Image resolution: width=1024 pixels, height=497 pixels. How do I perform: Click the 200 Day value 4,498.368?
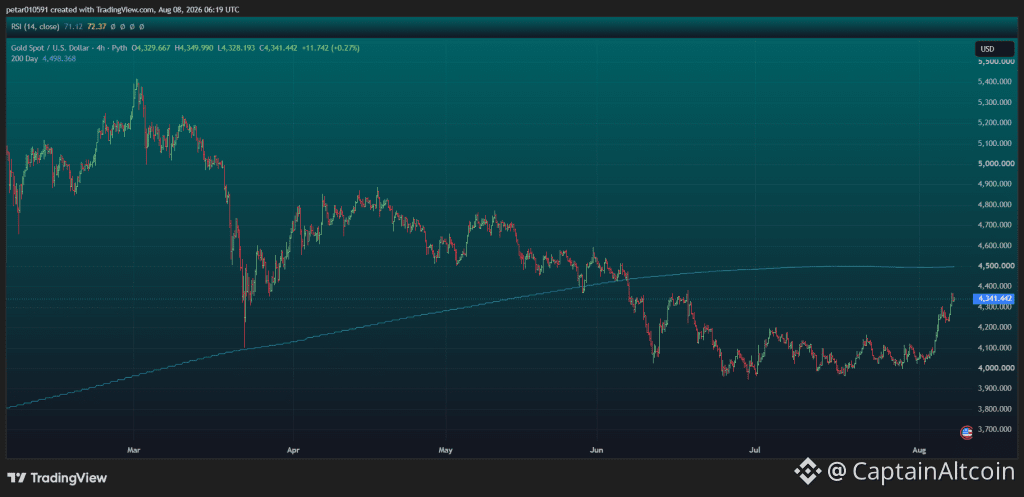coord(59,59)
